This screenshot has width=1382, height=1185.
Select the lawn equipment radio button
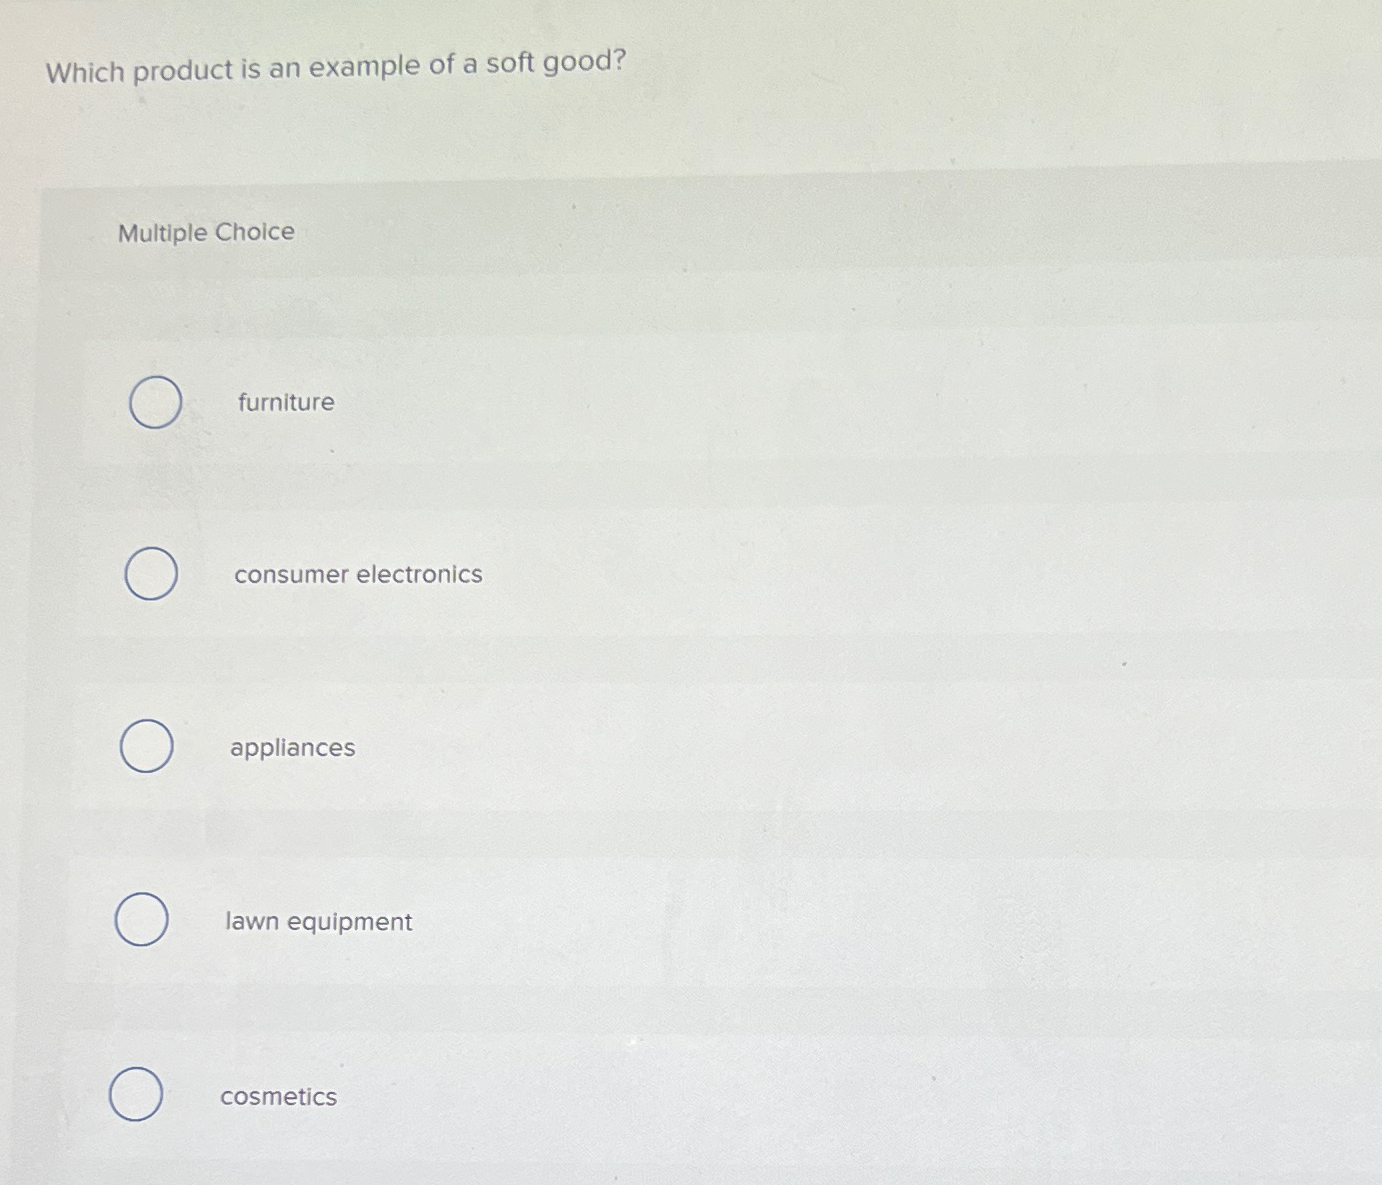[141, 921]
